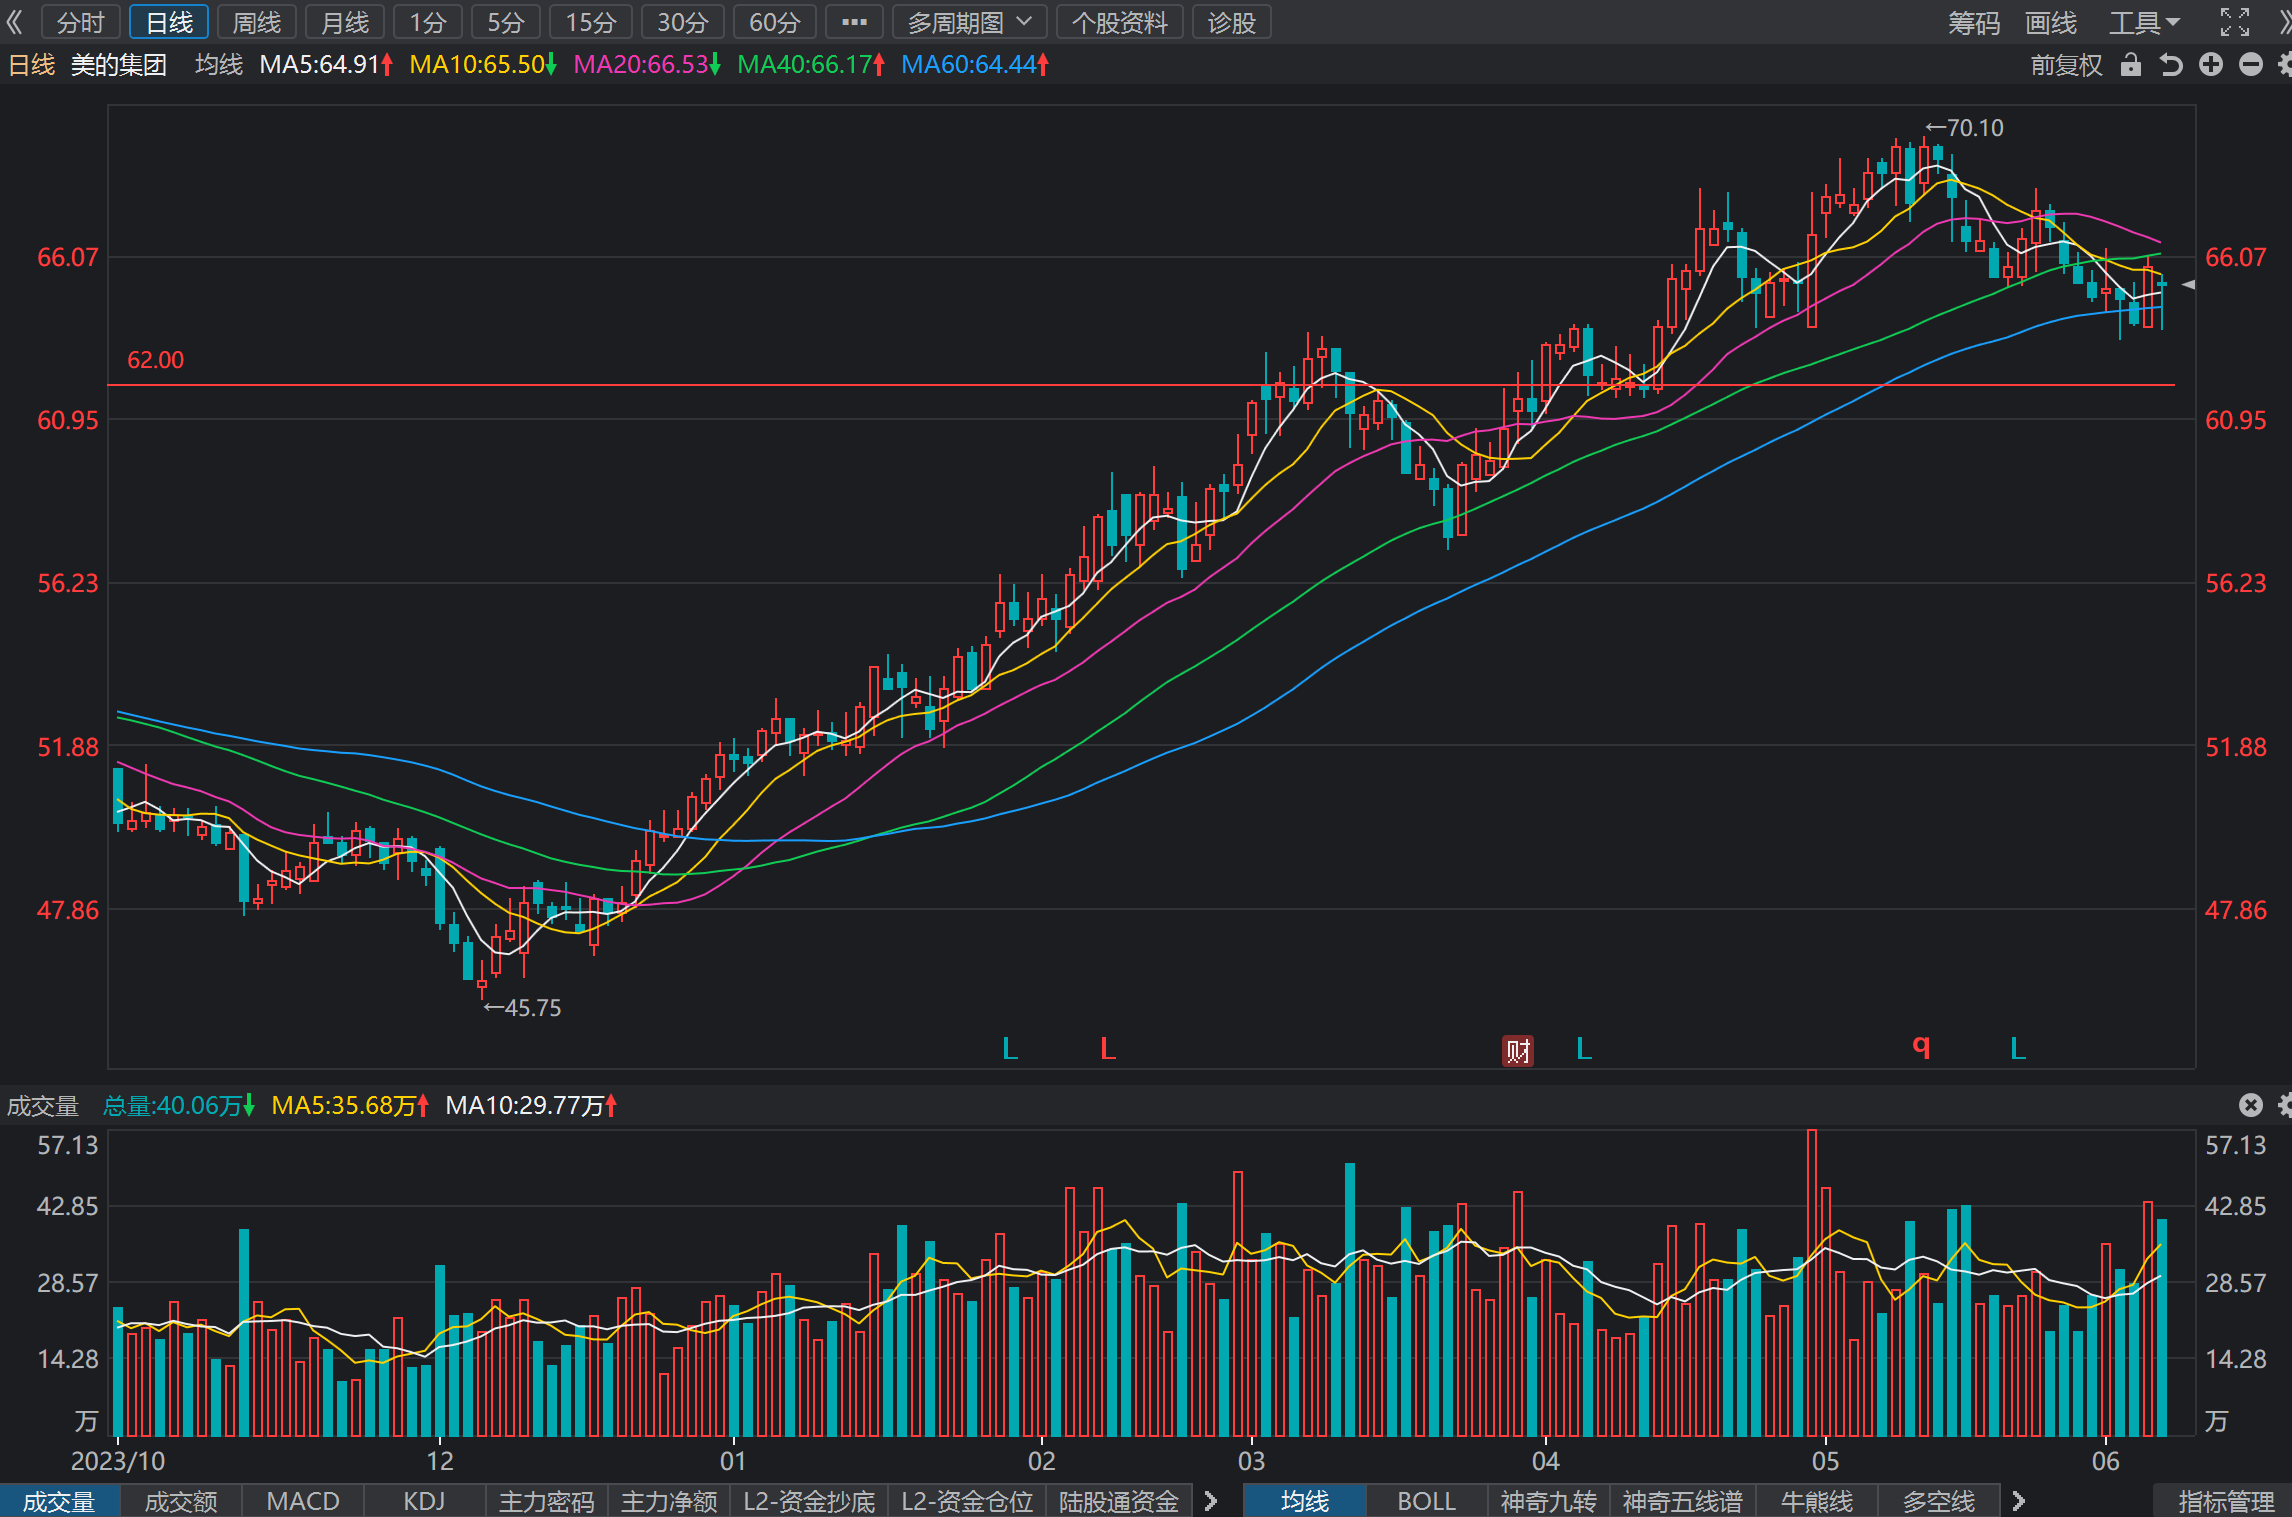The width and height of the screenshot is (2292, 1517).
Task: Click the undo arrow icon above the chart
Action: pyautogui.click(x=2171, y=65)
